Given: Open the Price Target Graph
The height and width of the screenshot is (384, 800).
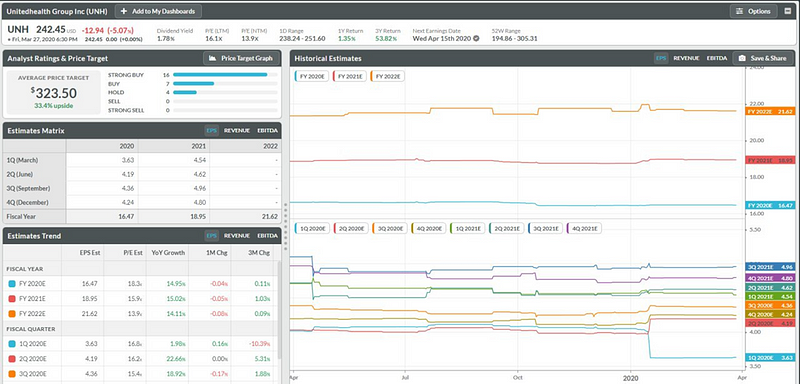Looking at the screenshot, I should pos(242,59).
